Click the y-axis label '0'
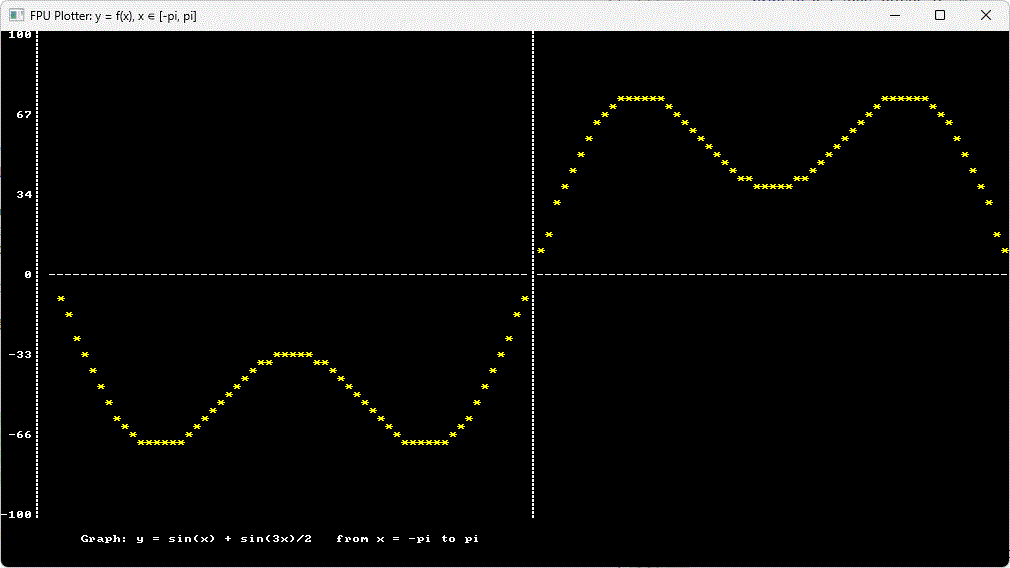 point(28,274)
